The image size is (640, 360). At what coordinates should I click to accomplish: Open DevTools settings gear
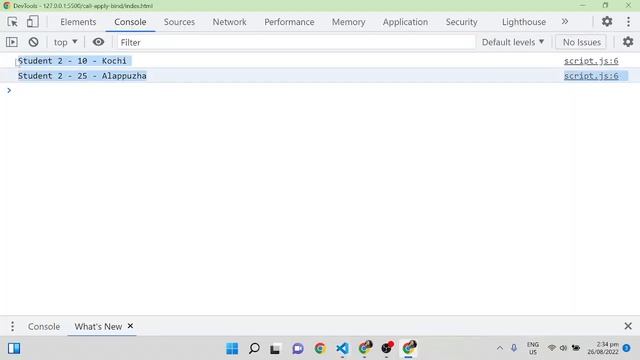(607, 22)
